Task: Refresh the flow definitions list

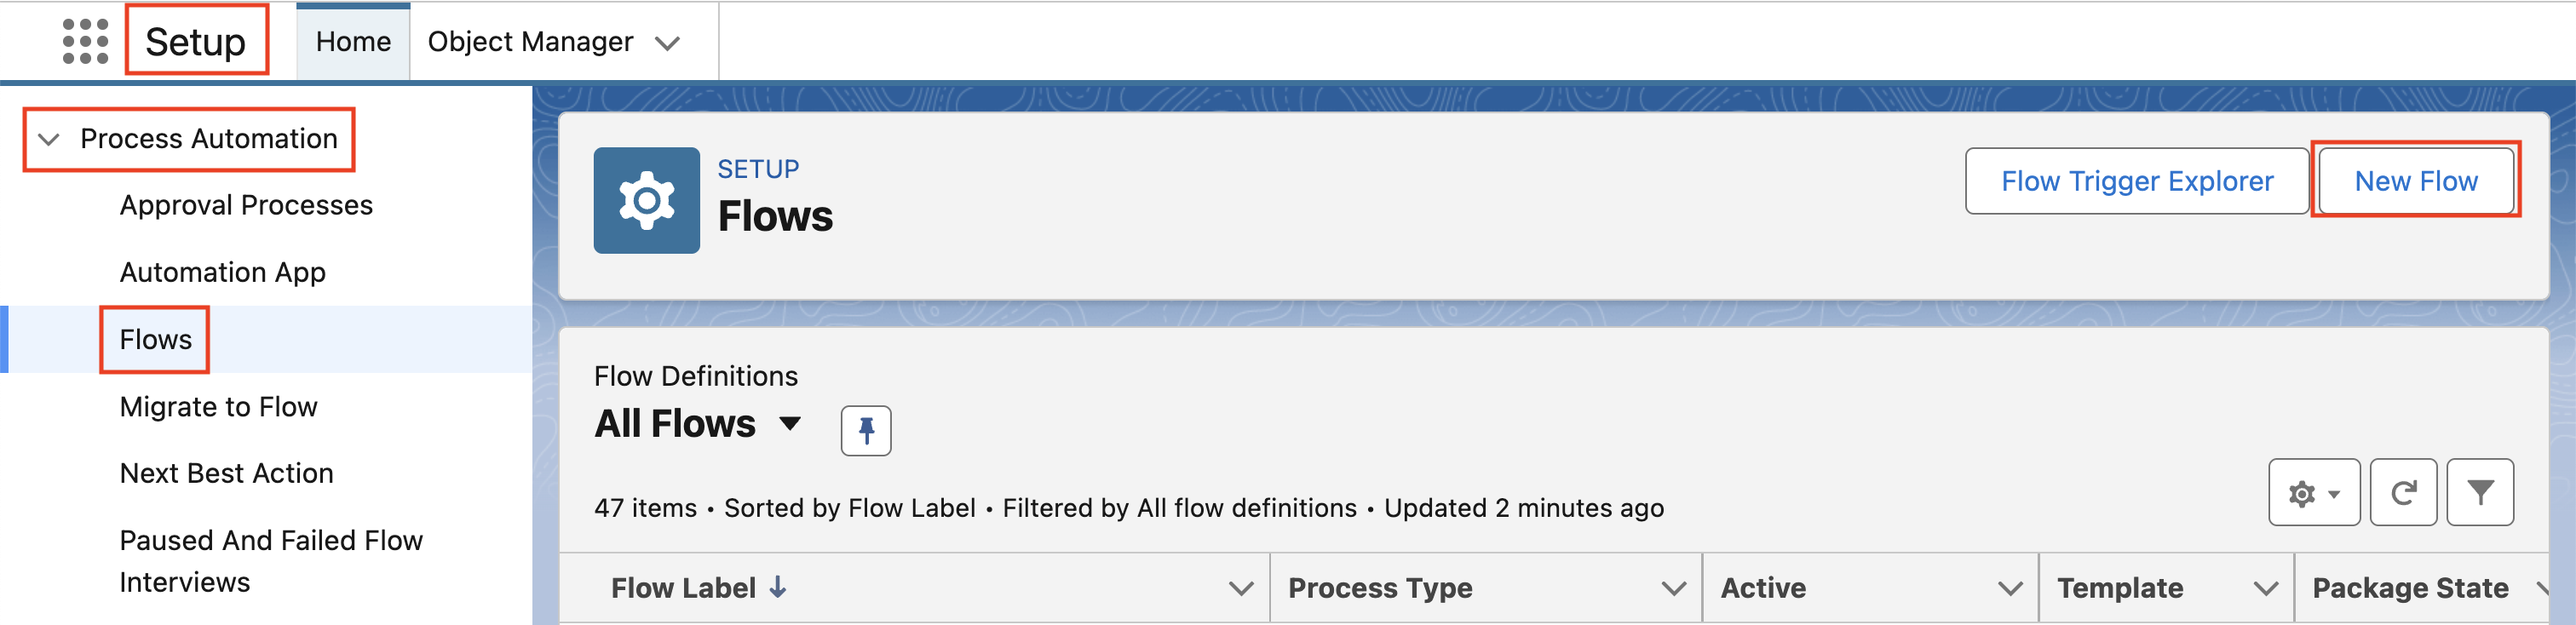Action: coord(2404,493)
